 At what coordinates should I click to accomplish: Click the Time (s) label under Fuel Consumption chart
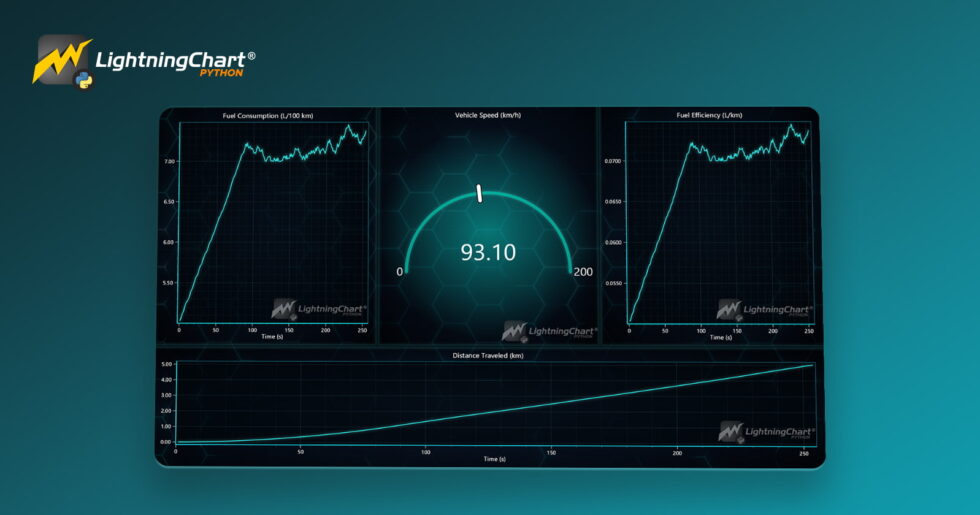point(272,336)
